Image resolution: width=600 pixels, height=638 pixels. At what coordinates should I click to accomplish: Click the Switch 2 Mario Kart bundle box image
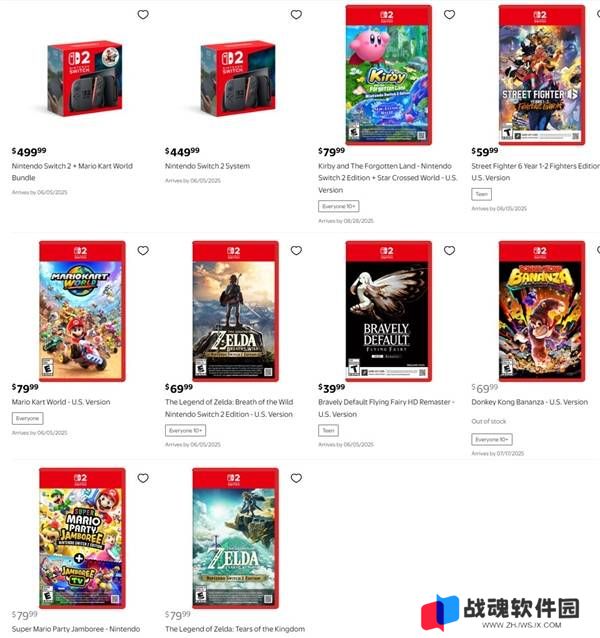tap(85, 78)
